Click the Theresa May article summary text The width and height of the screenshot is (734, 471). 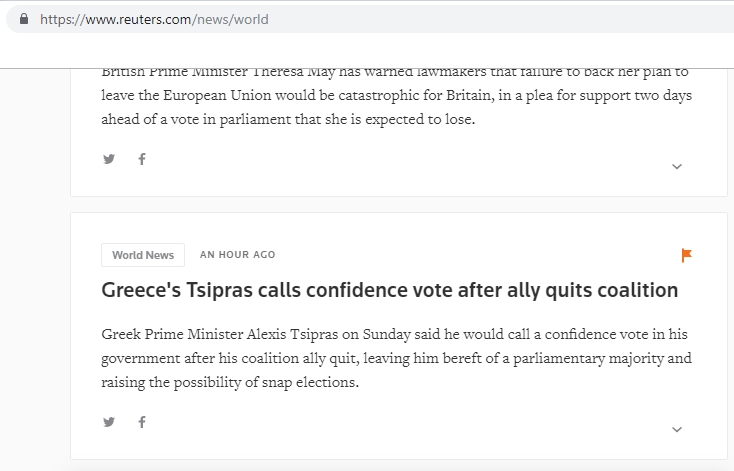tap(396, 96)
